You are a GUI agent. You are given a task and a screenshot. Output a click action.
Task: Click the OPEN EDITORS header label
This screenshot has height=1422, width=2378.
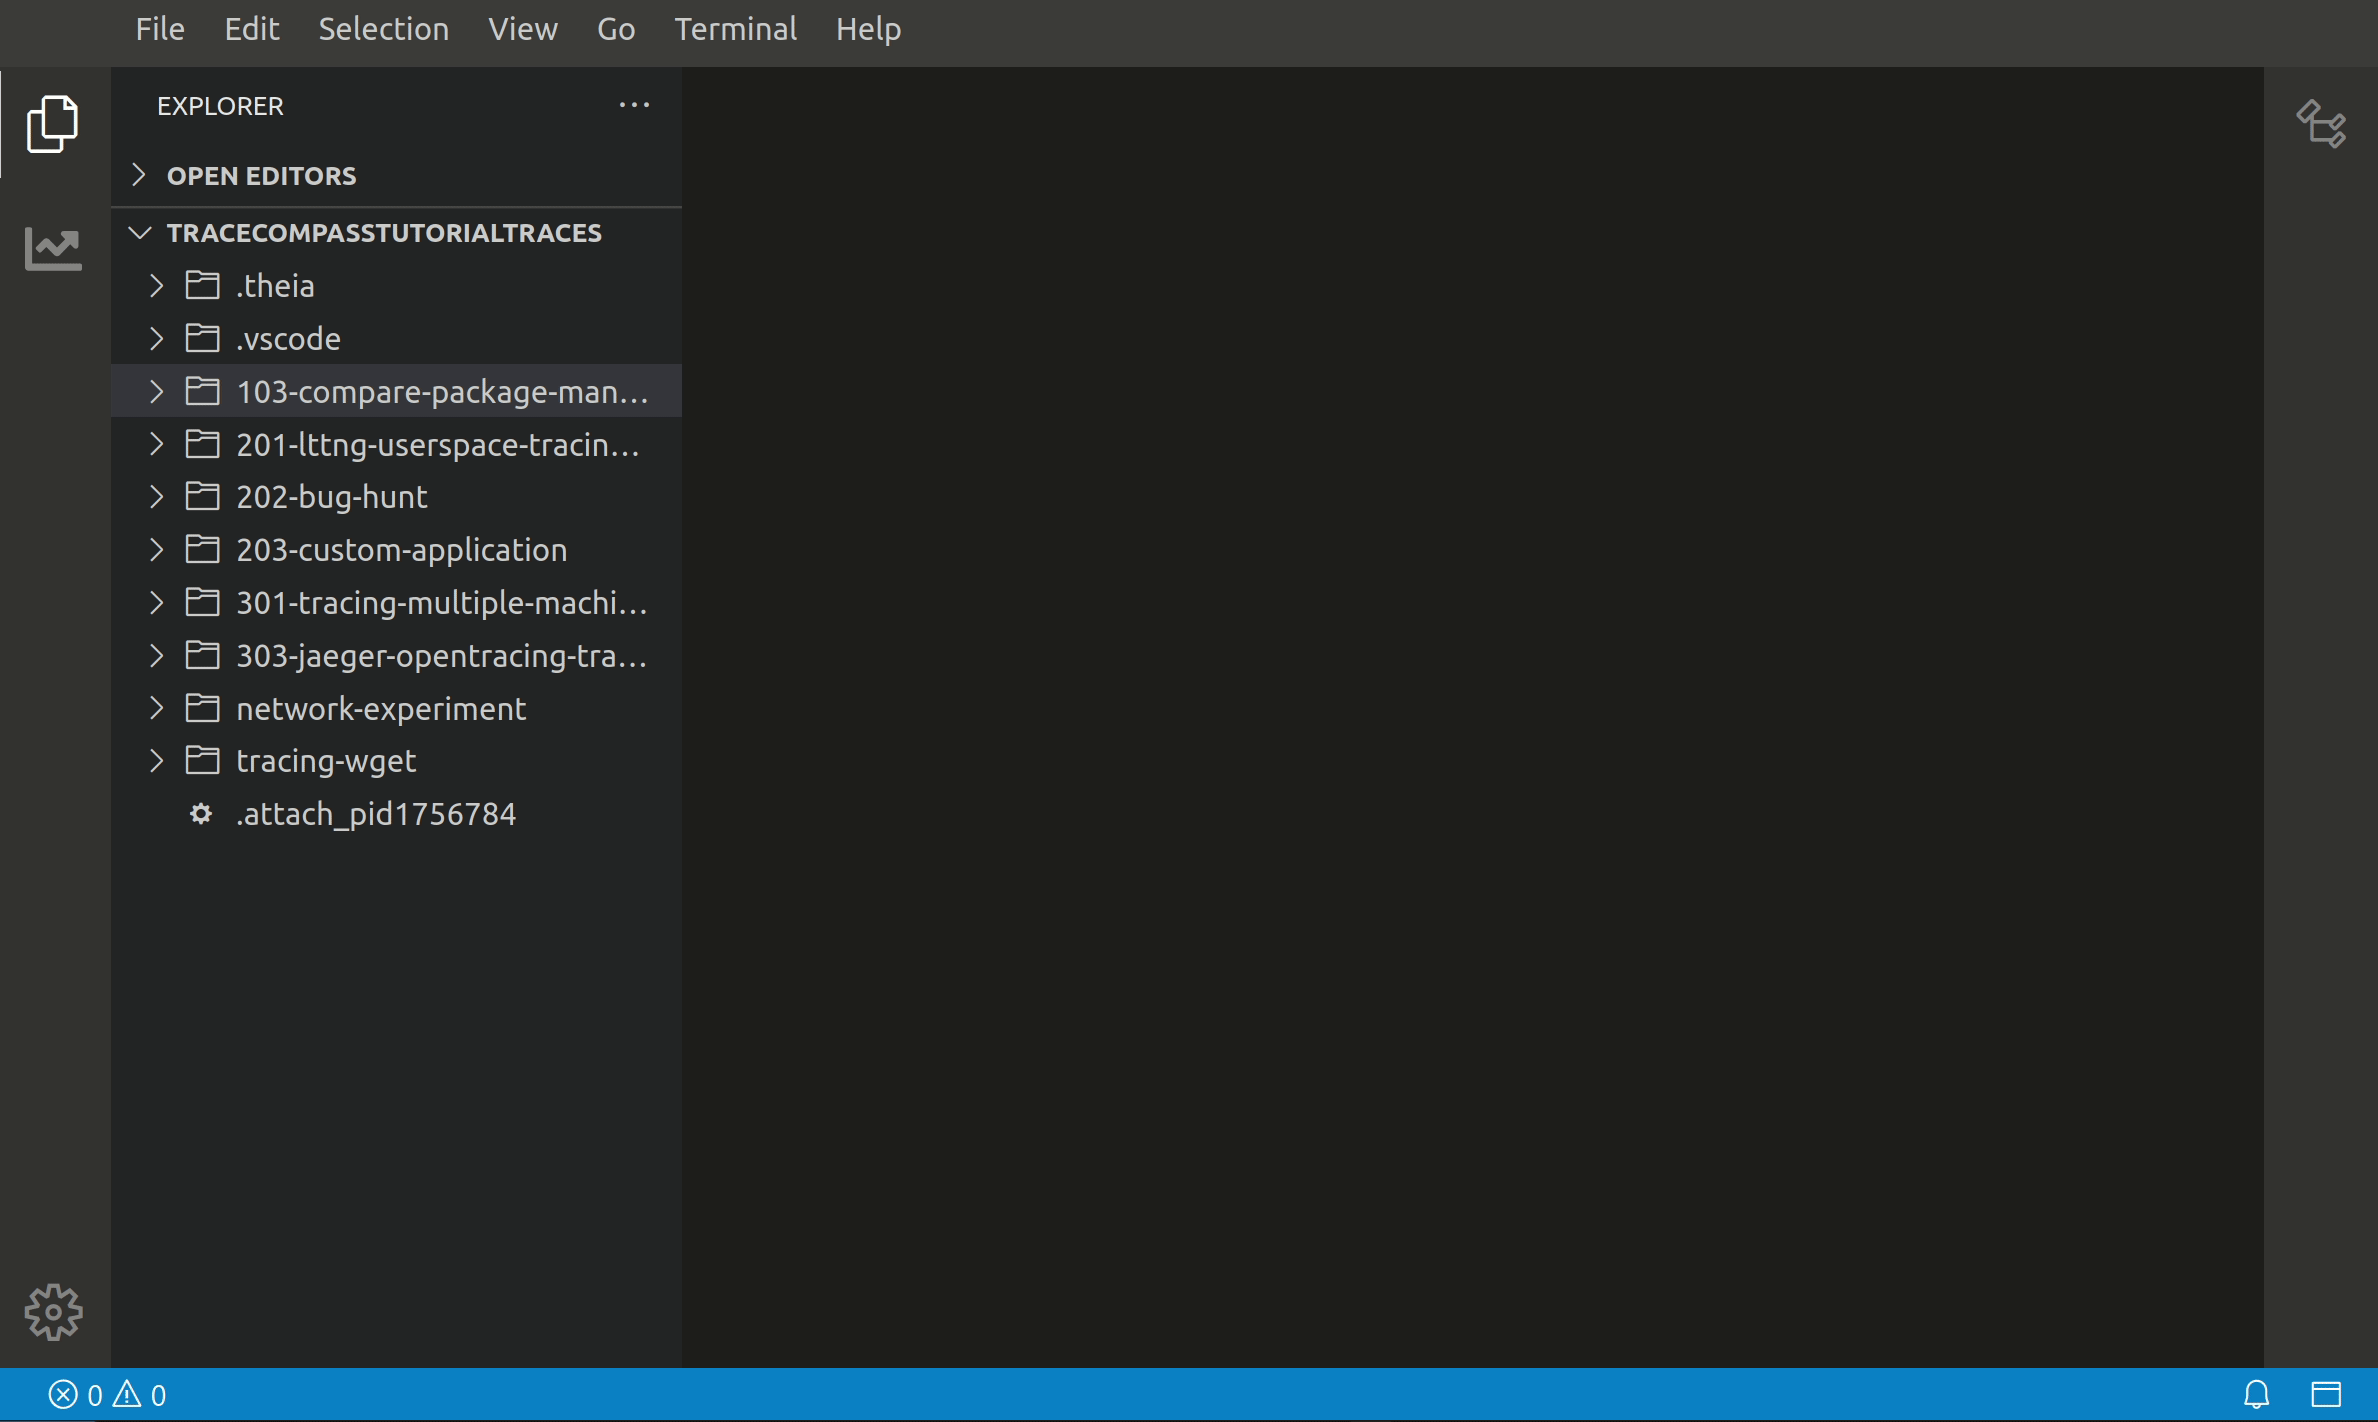[x=261, y=175]
